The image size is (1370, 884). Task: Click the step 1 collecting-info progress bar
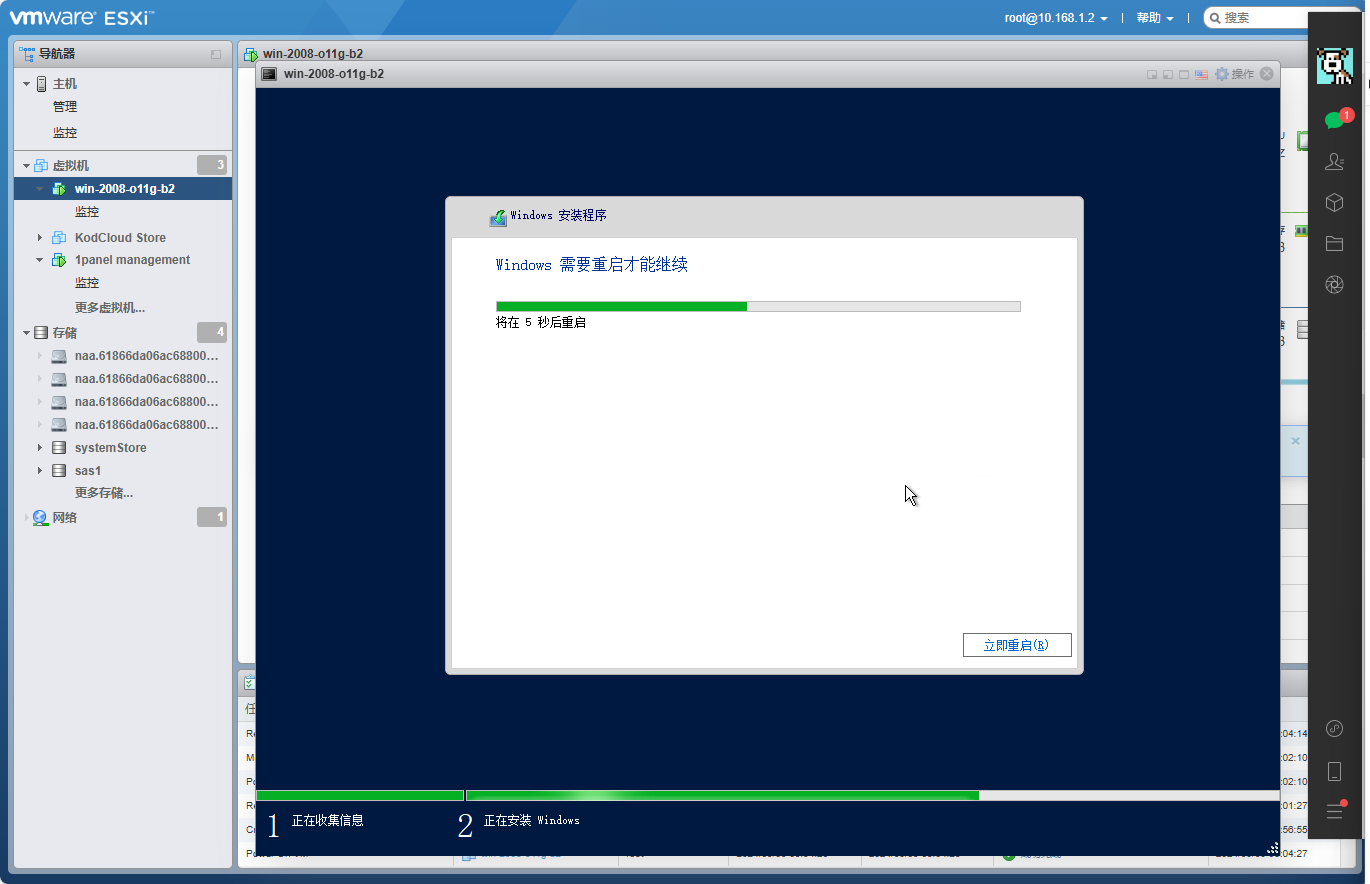click(x=360, y=796)
